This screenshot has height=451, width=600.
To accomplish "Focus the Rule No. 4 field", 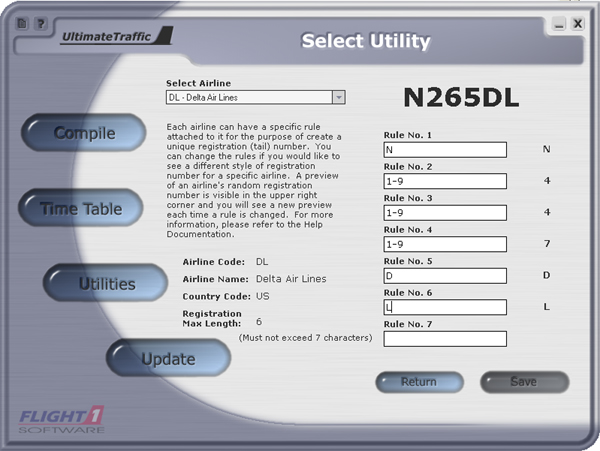I will [x=445, y=244].
